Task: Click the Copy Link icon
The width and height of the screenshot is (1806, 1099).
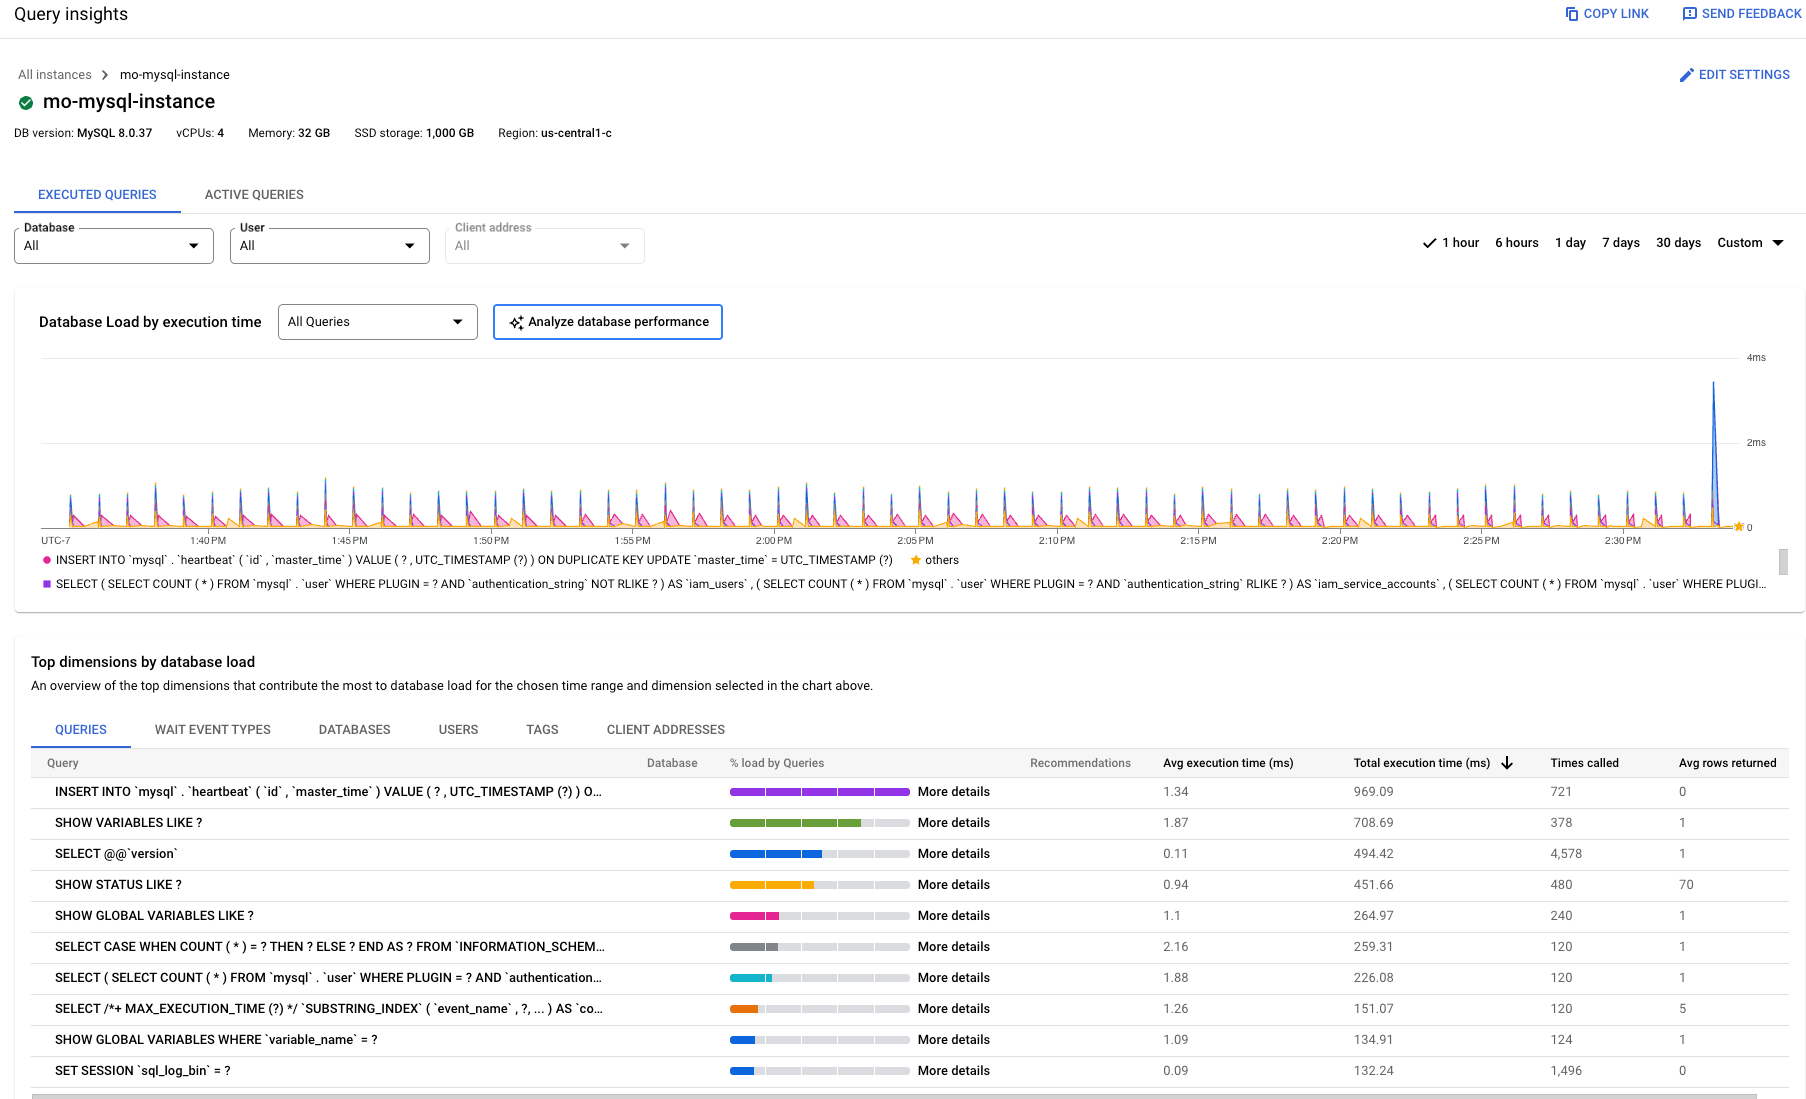Action: pyautogui.click(x=1570, y=13)
